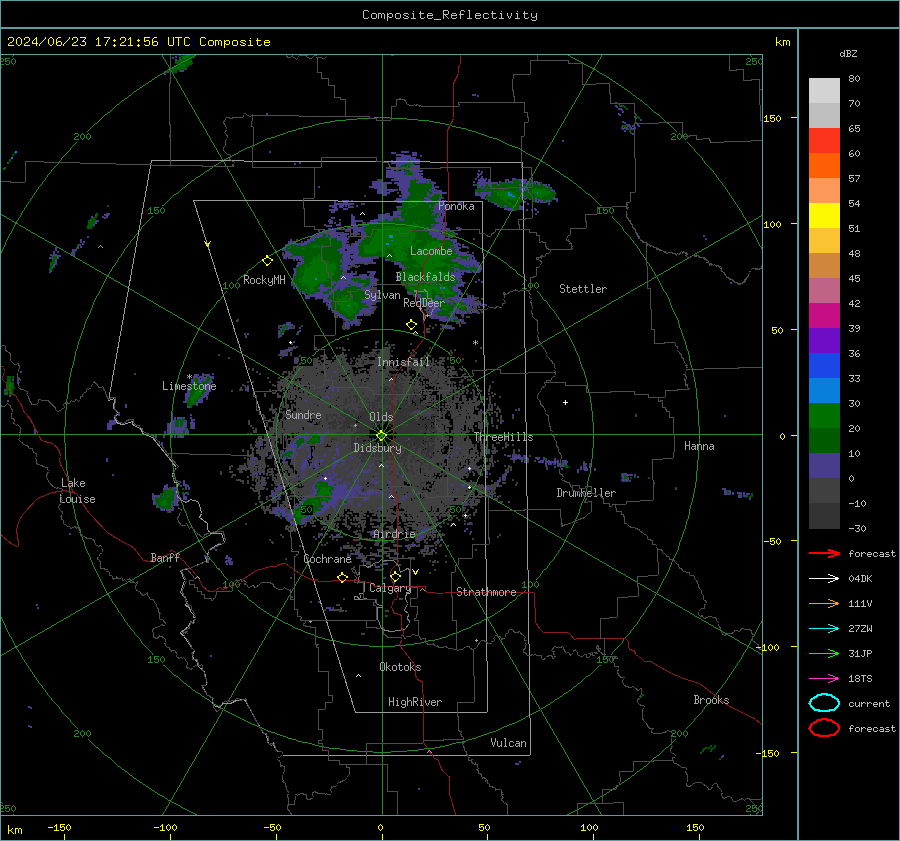Click the yellow radar-center diamond at Didsbury
Viewport: 900px width, 841px height.
tap(382, 436)
